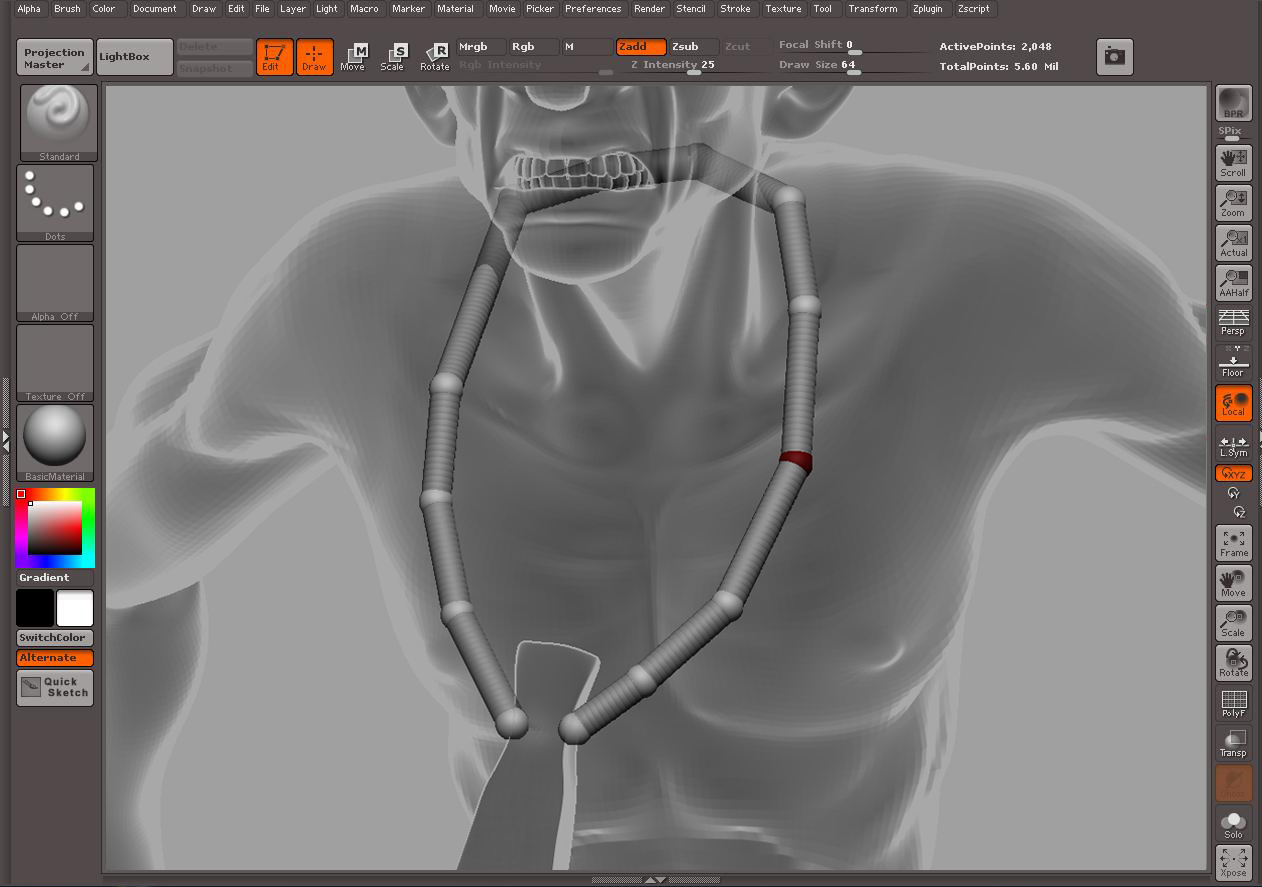Screen dimensions: 1262x887
Task: Open the Zplugin menu
Action: [x=925, y=9]
